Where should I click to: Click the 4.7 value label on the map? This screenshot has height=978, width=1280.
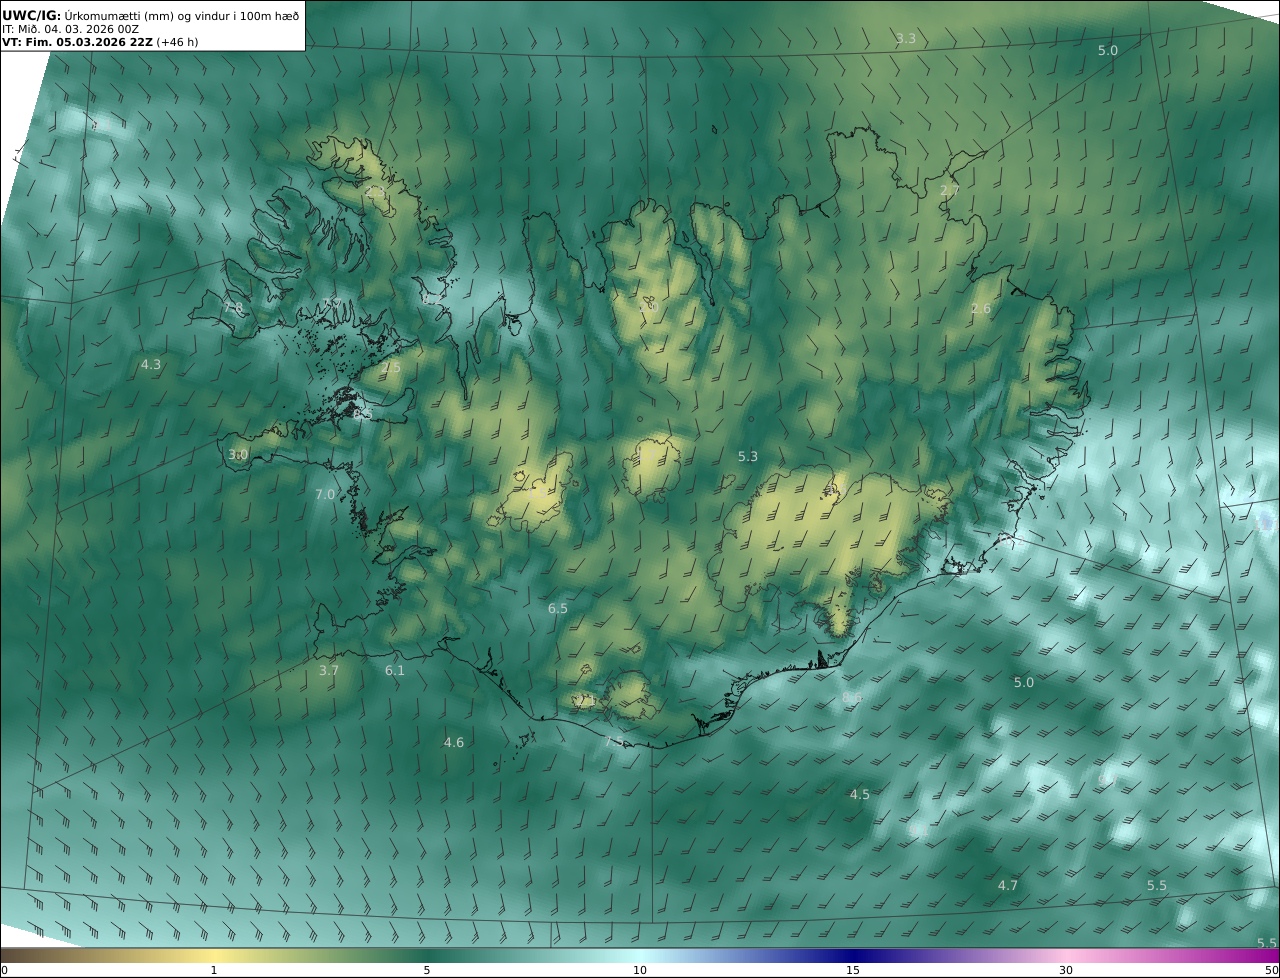[1008, 886]
